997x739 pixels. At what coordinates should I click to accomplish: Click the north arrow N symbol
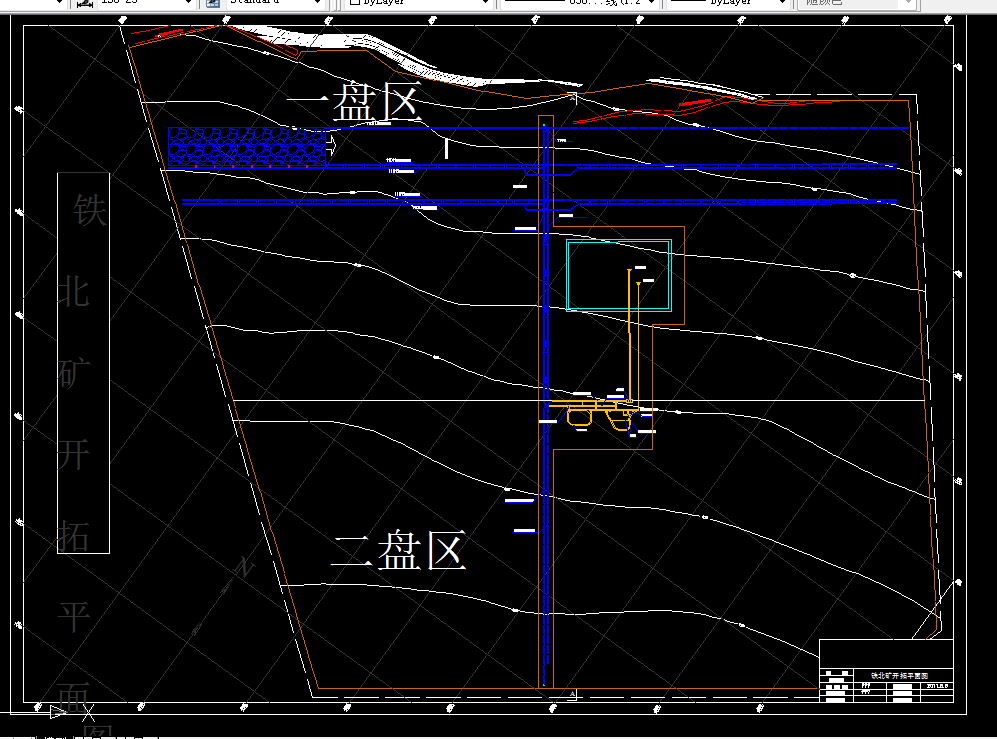(x=244, y=568)
